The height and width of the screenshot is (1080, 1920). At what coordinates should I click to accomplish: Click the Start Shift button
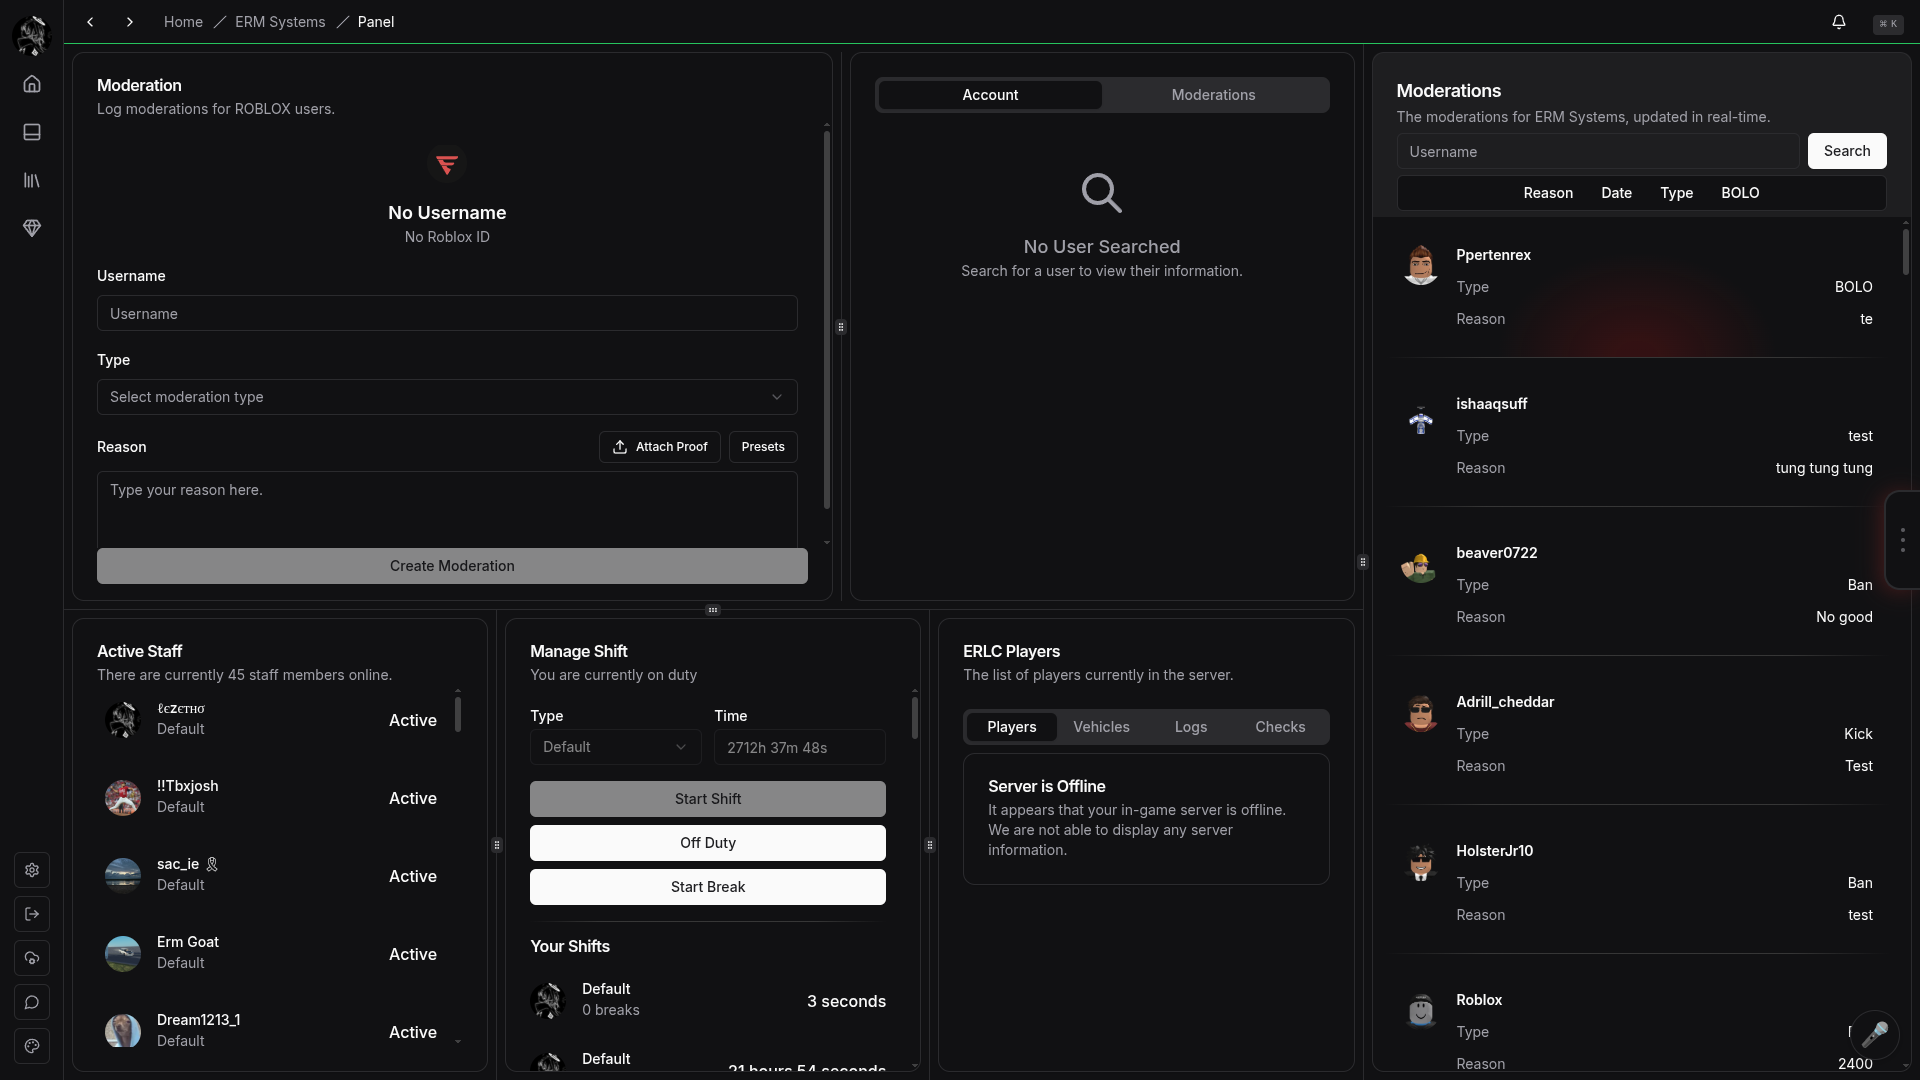pos(708,799)
